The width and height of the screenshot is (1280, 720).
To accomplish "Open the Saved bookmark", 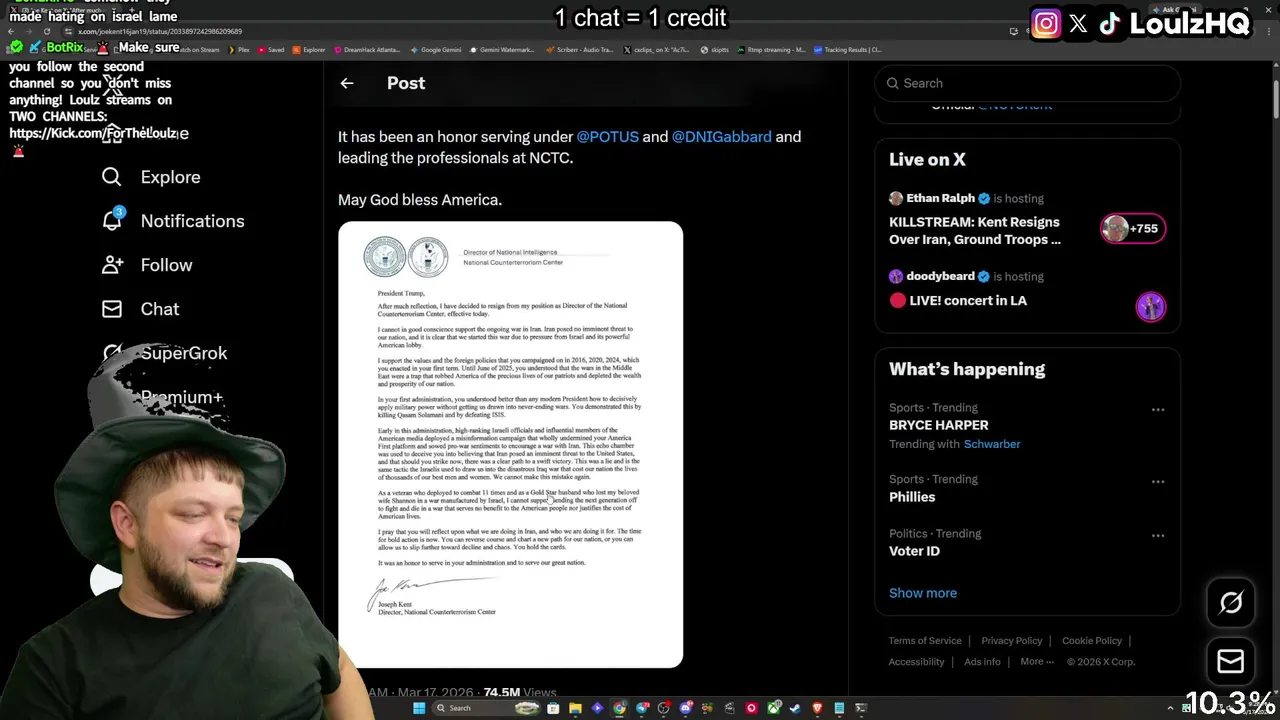I will [271, 50].
